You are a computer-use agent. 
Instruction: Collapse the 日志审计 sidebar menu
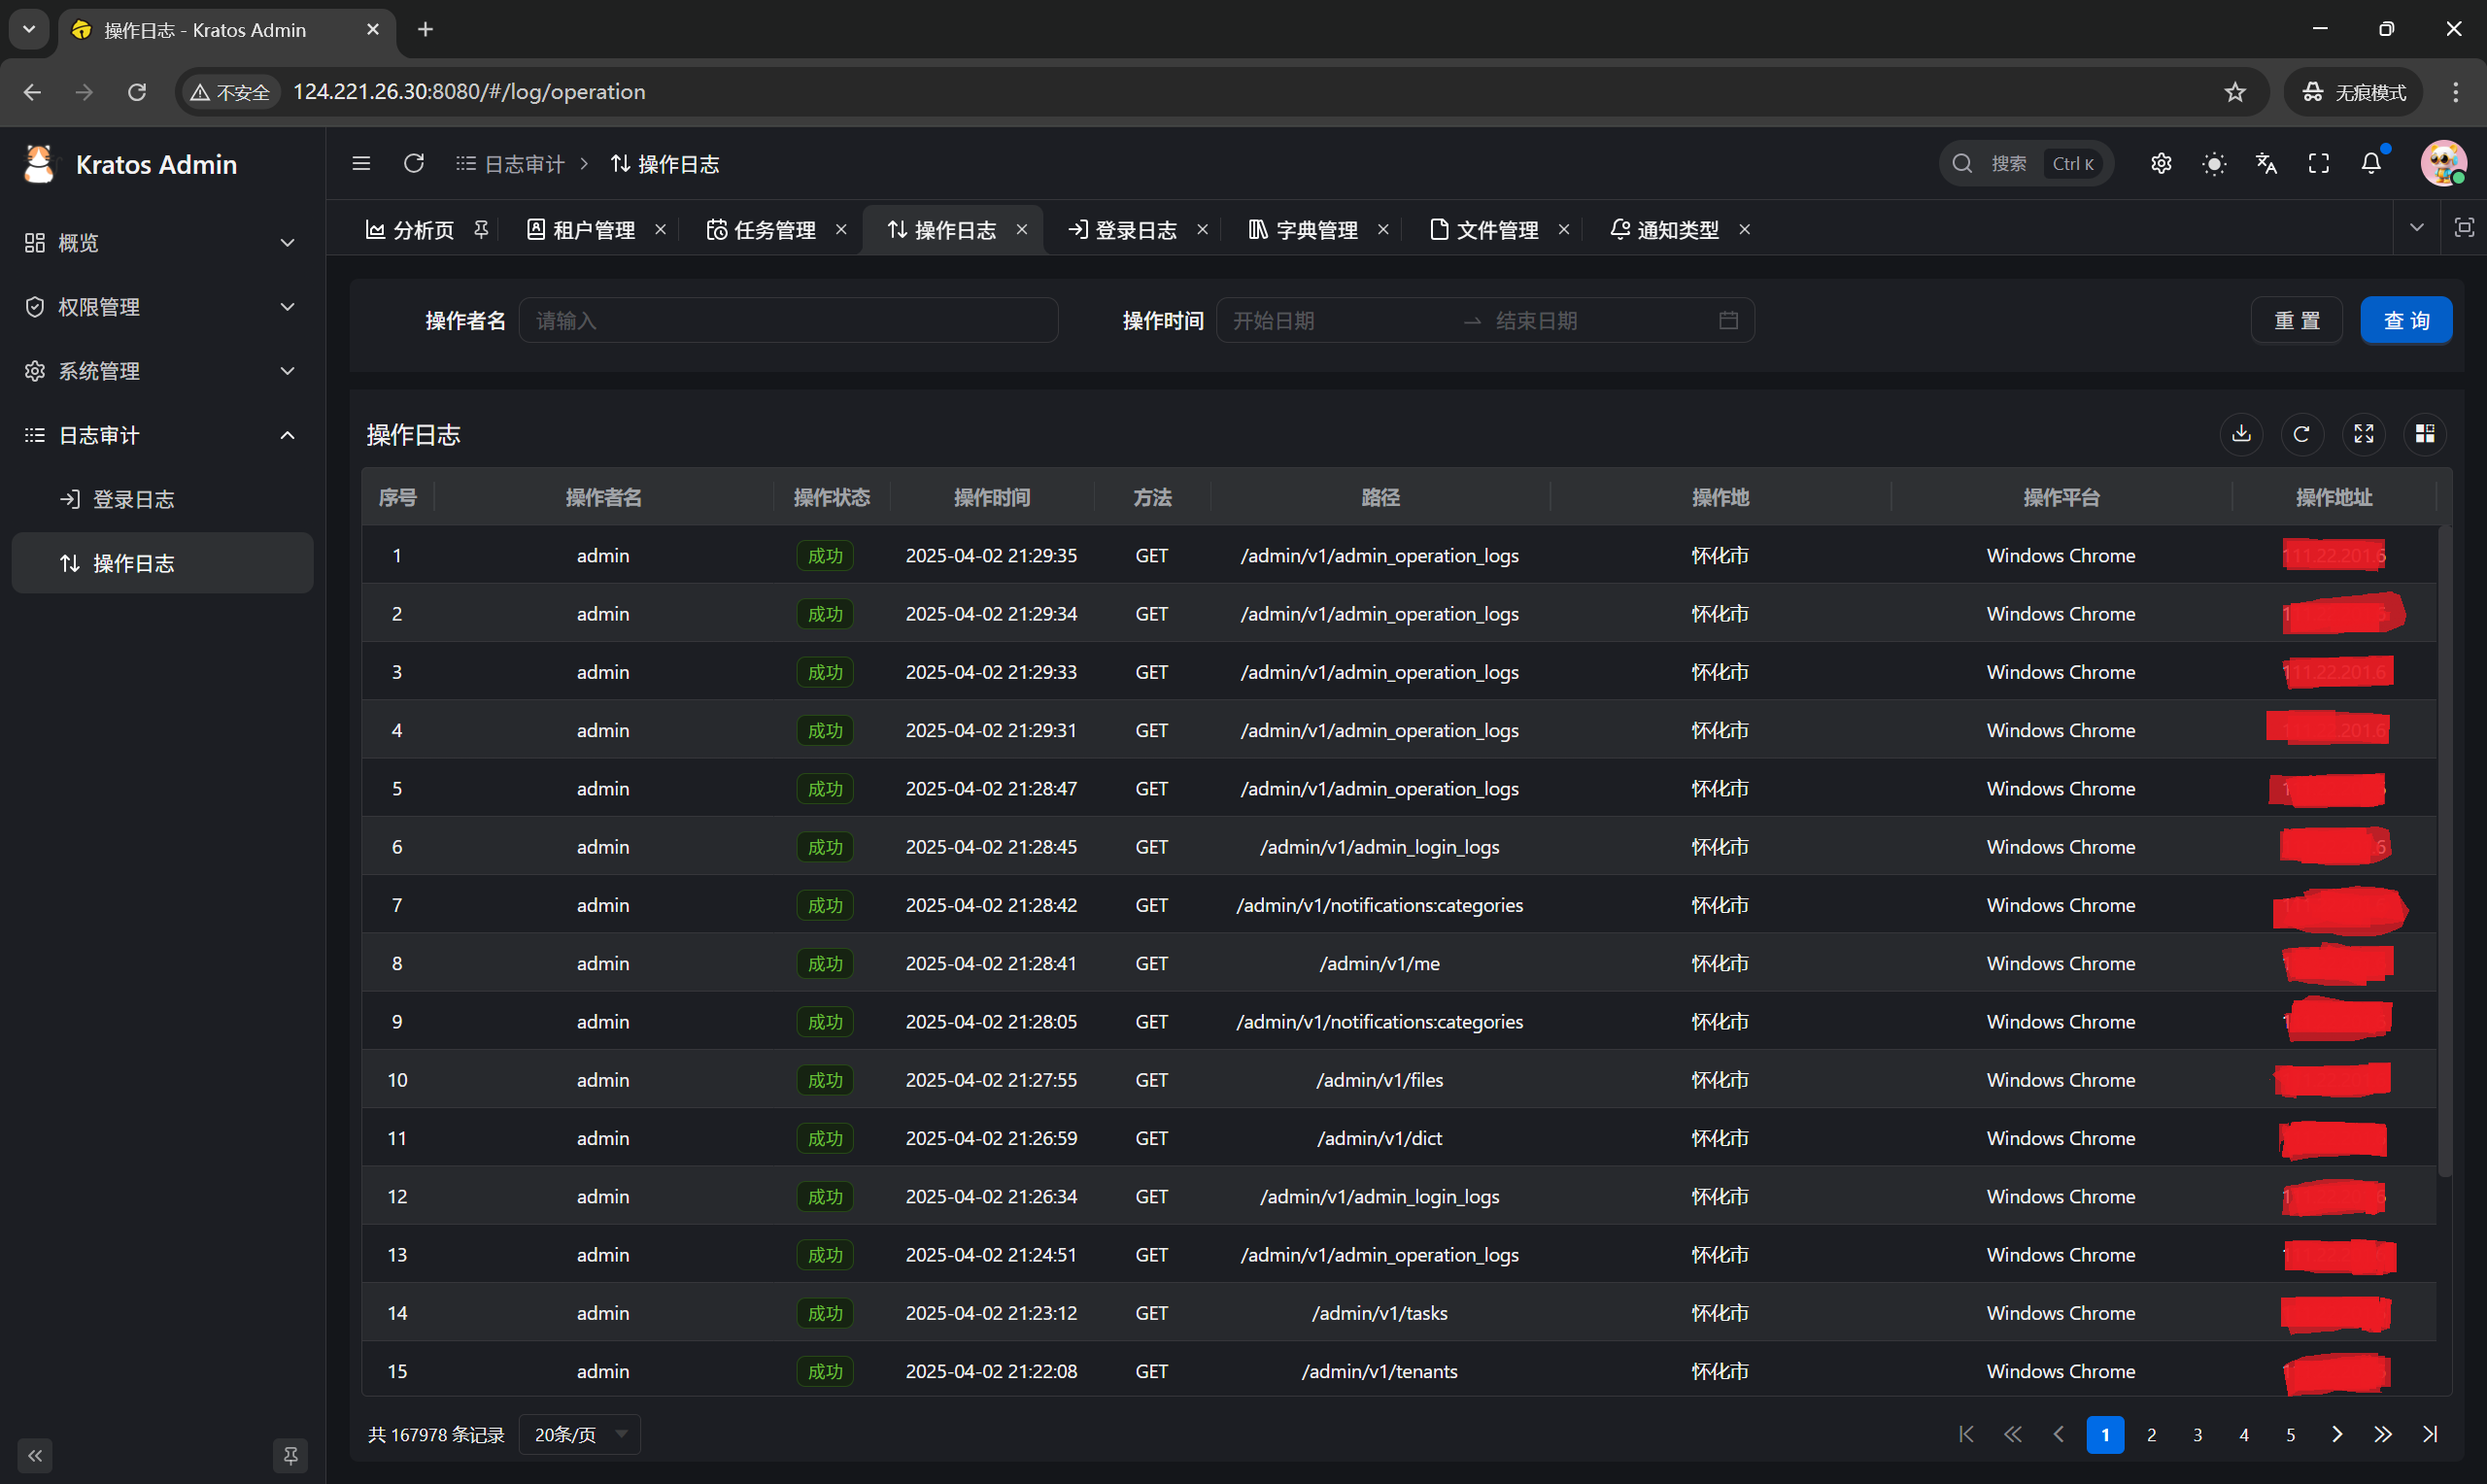[x=160, y=435]
